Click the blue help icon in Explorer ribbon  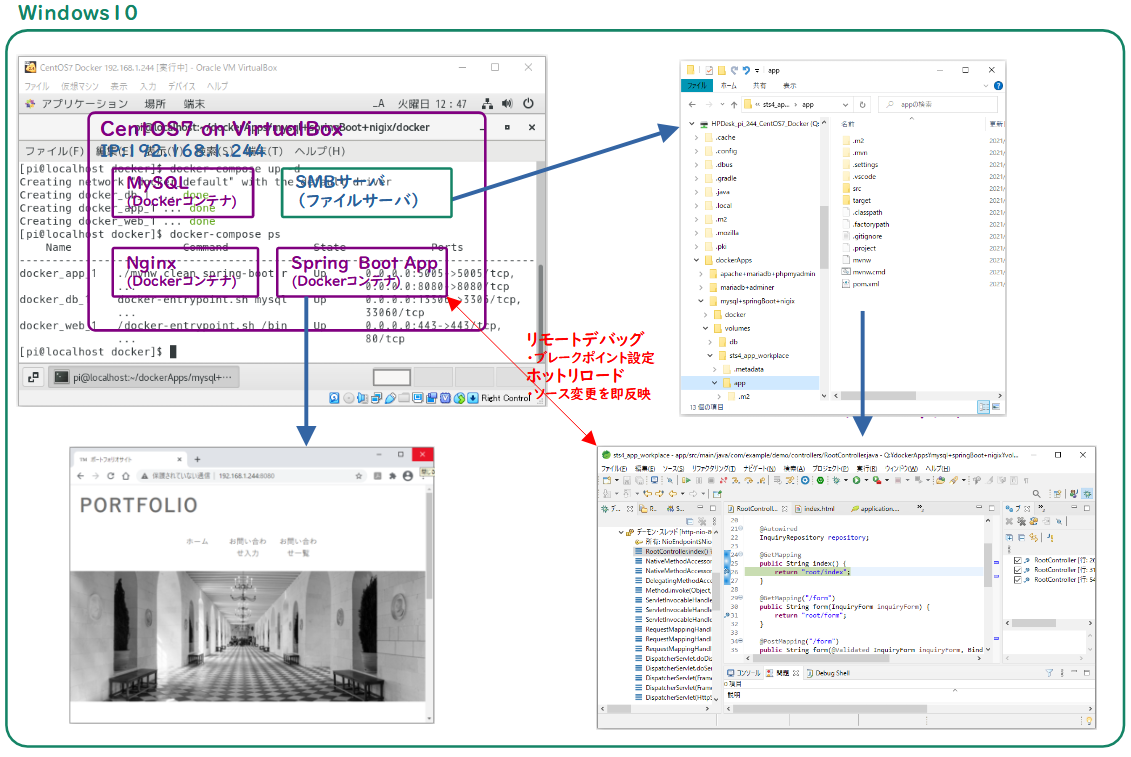point(998,86)
